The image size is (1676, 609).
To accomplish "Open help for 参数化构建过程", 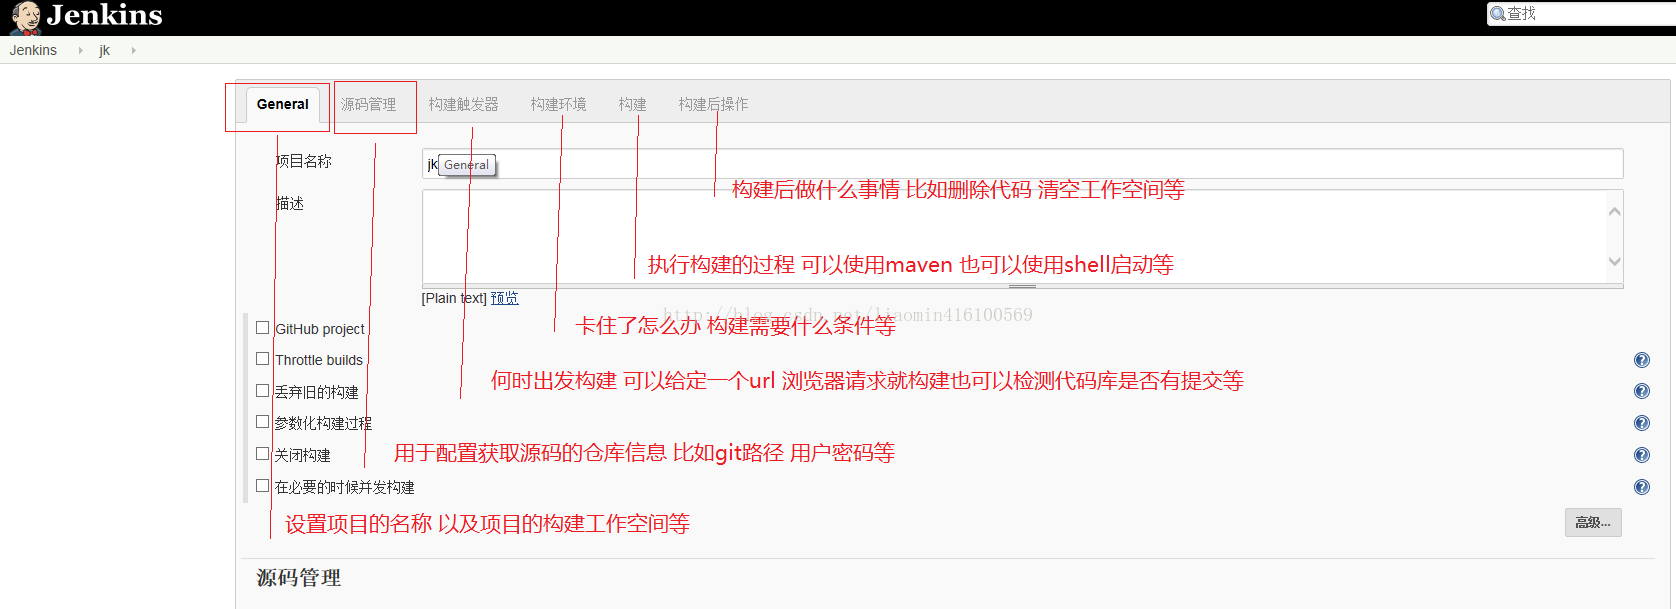I will (x=1641, y=423).
